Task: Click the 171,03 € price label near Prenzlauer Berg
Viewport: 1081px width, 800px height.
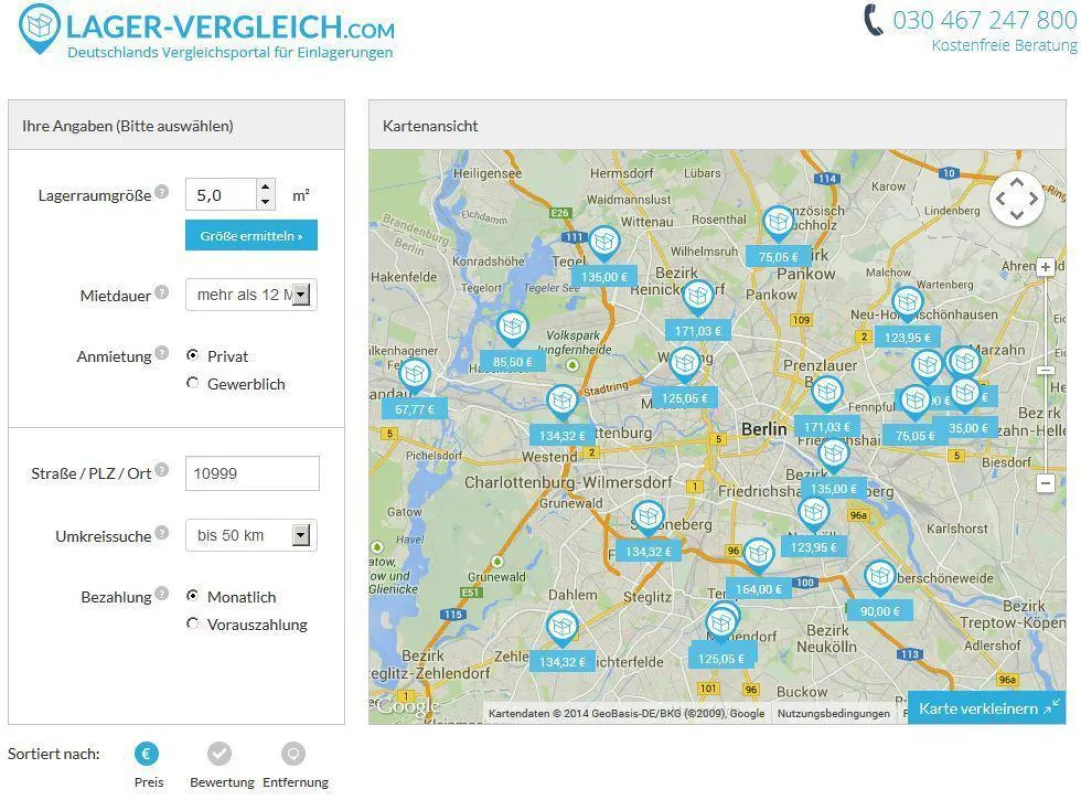Action: click(827, 427)
